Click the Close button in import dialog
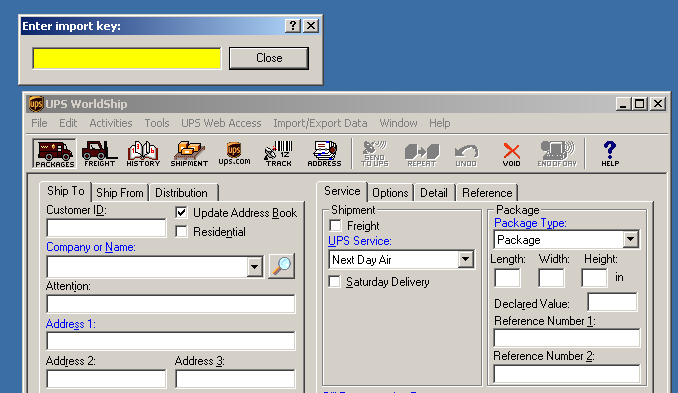Image resolution: width=678 pixels, height=393 pixels. pos(269,58)
